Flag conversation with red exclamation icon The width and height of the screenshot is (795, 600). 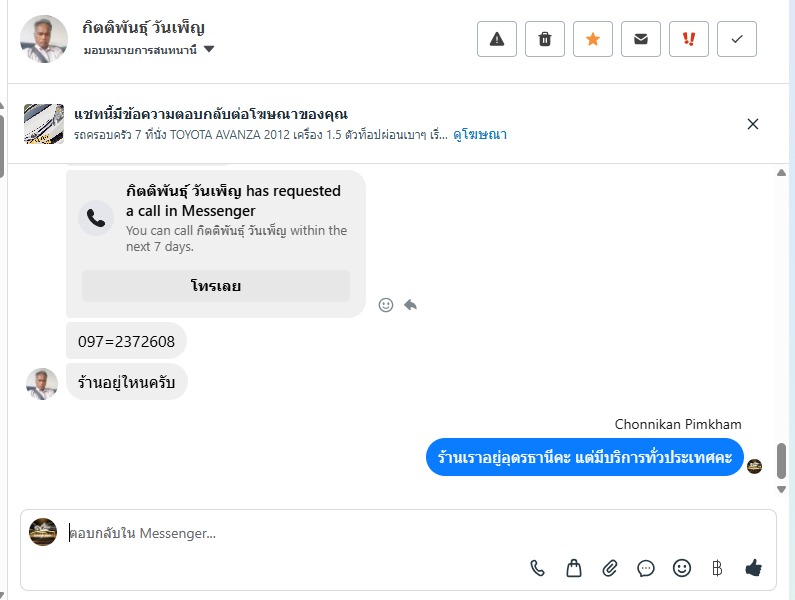[689, 39]
